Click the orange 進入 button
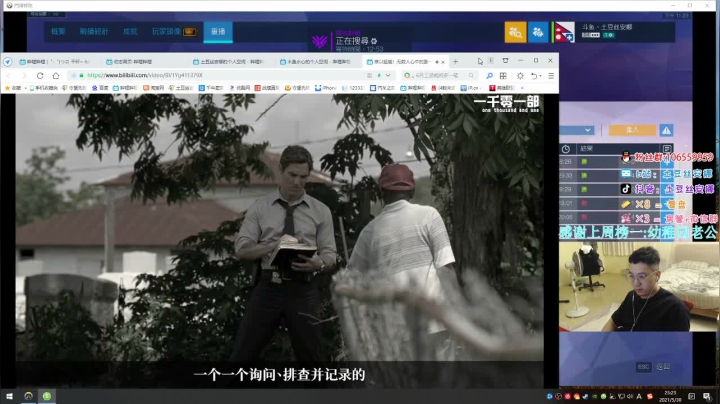 632,130
